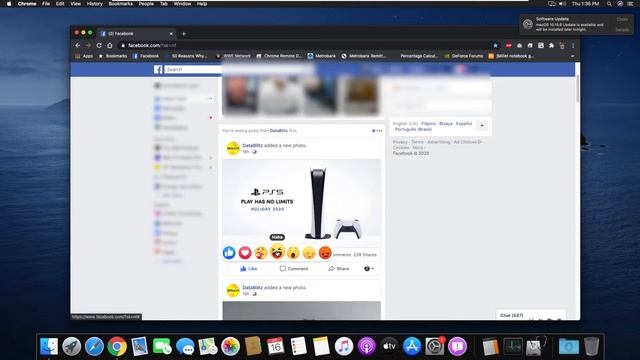Open a new Chrome tab

pyautogui.click(x=184, y=34)
